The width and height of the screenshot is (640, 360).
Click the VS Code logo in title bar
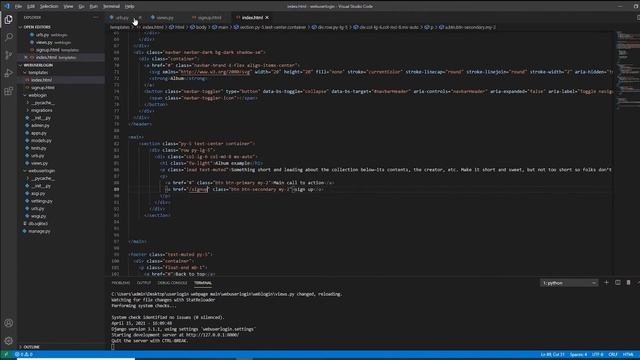7,6
